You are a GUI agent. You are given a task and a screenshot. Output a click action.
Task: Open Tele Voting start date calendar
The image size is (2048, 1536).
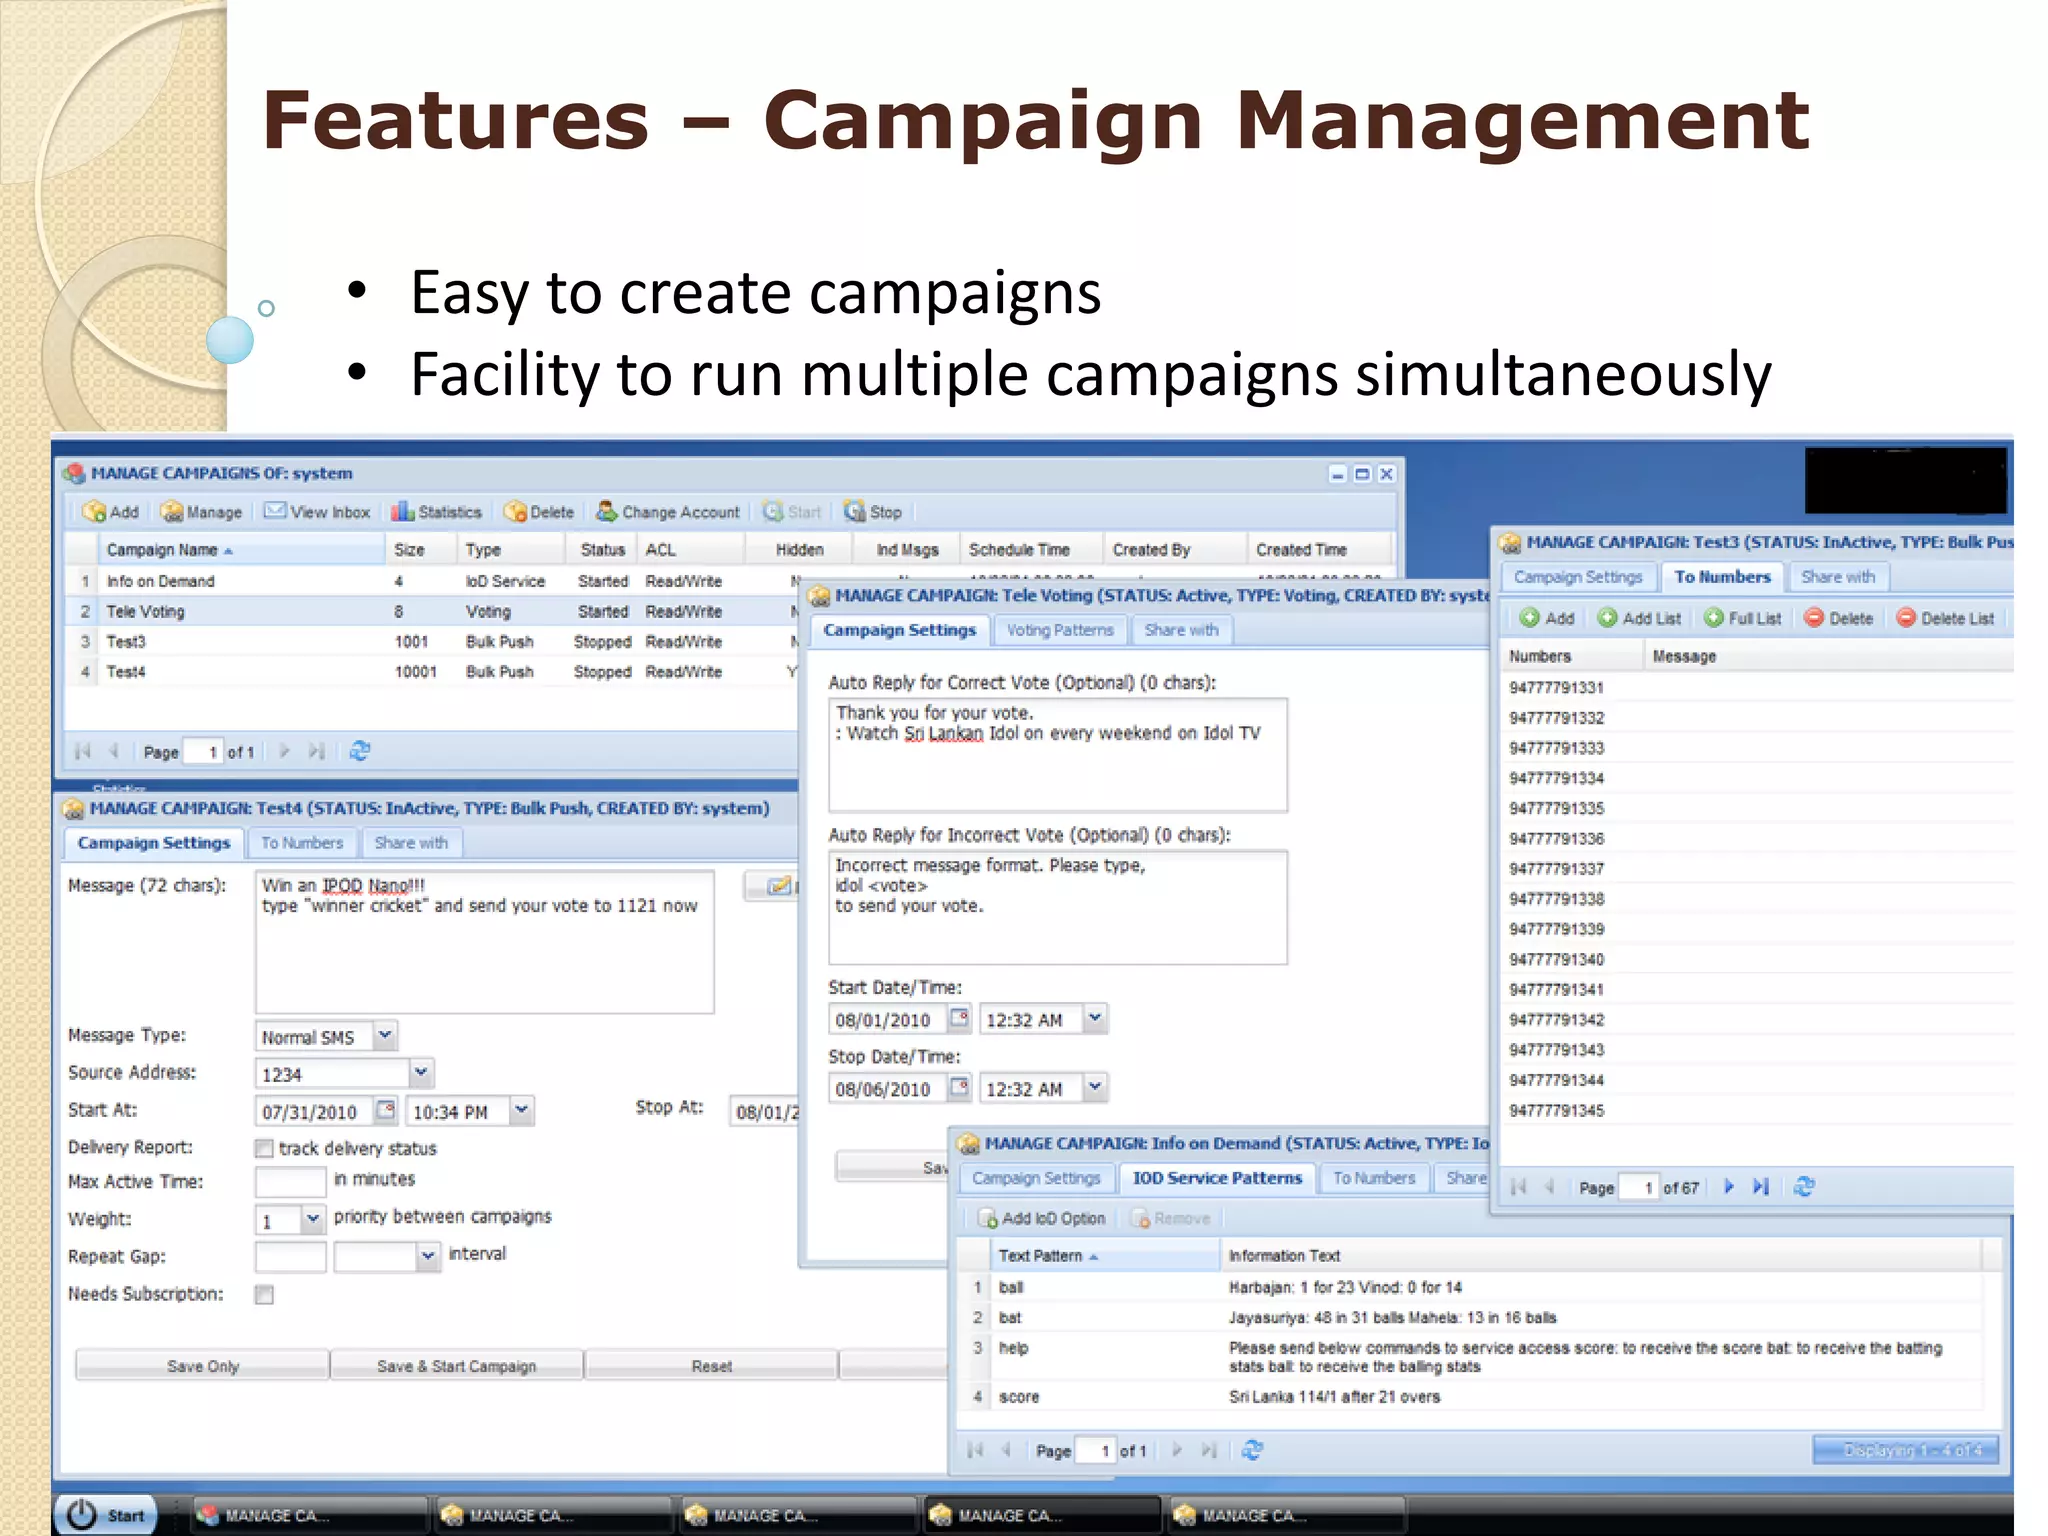coord(959,1018)
